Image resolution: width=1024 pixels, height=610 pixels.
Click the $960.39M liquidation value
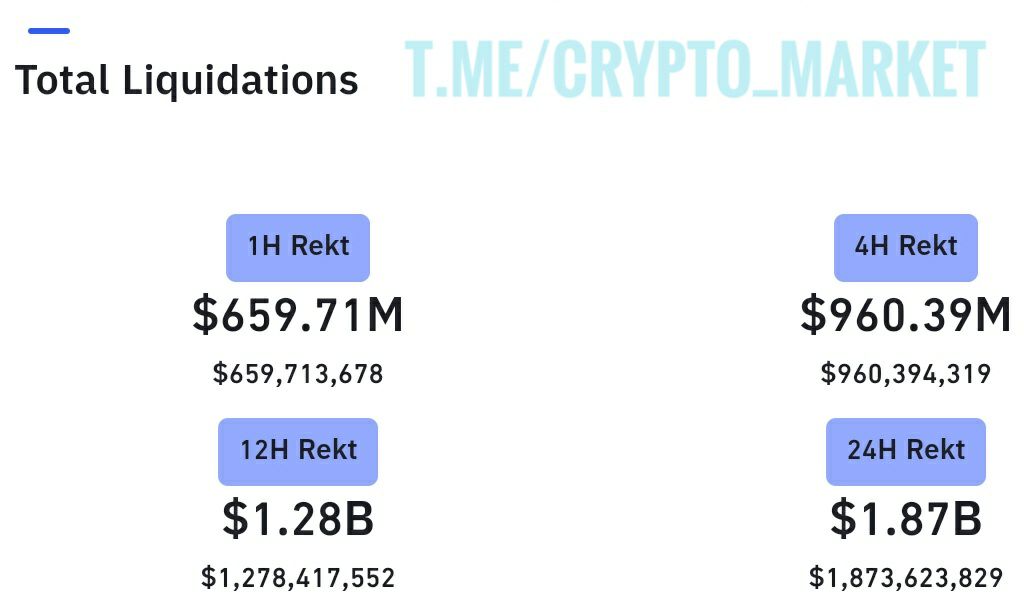point(906,315)
